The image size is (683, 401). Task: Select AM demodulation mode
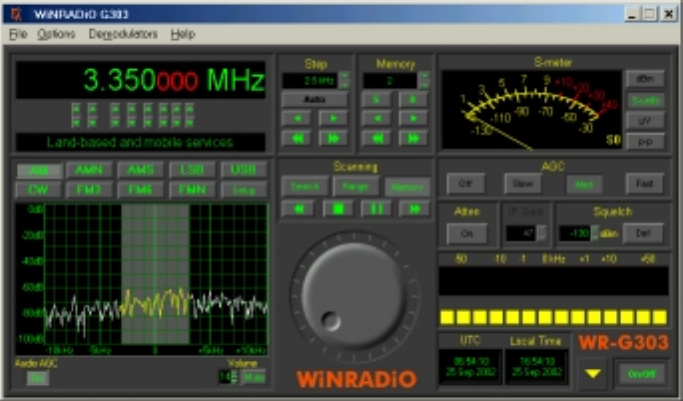pos(39,170)
